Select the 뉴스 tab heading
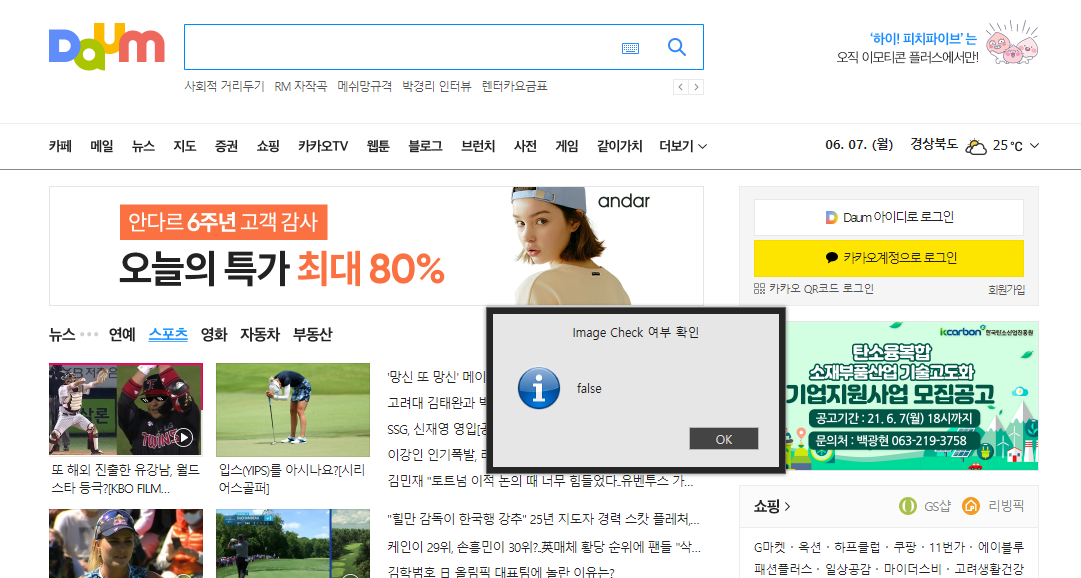The image size is (1081, 578). [x=62, y=335]
